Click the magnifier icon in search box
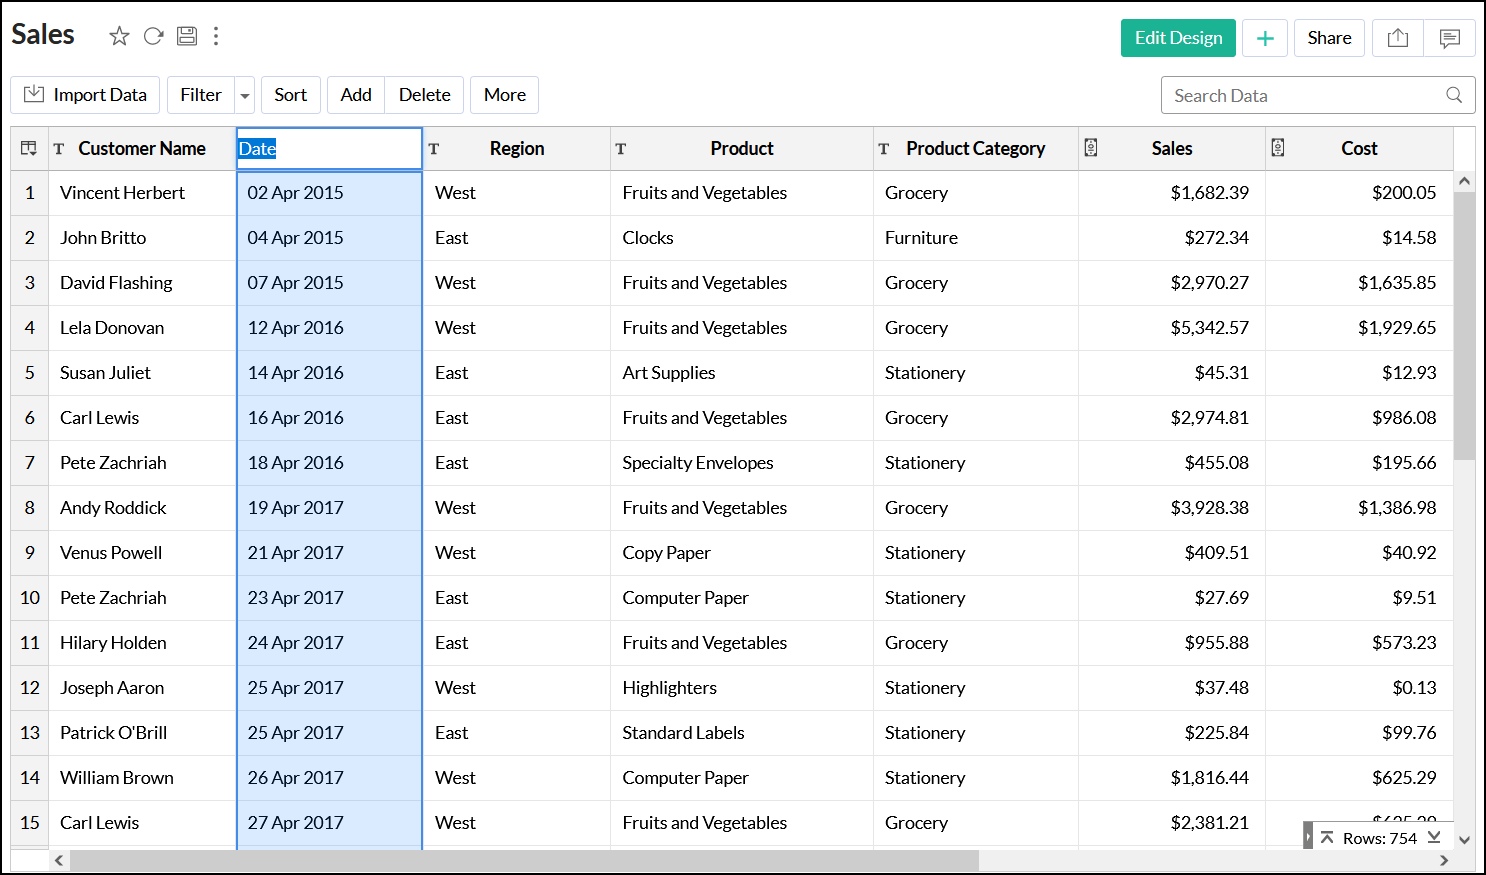This screenshot has height=875, width=1486. coord(1454,95)
